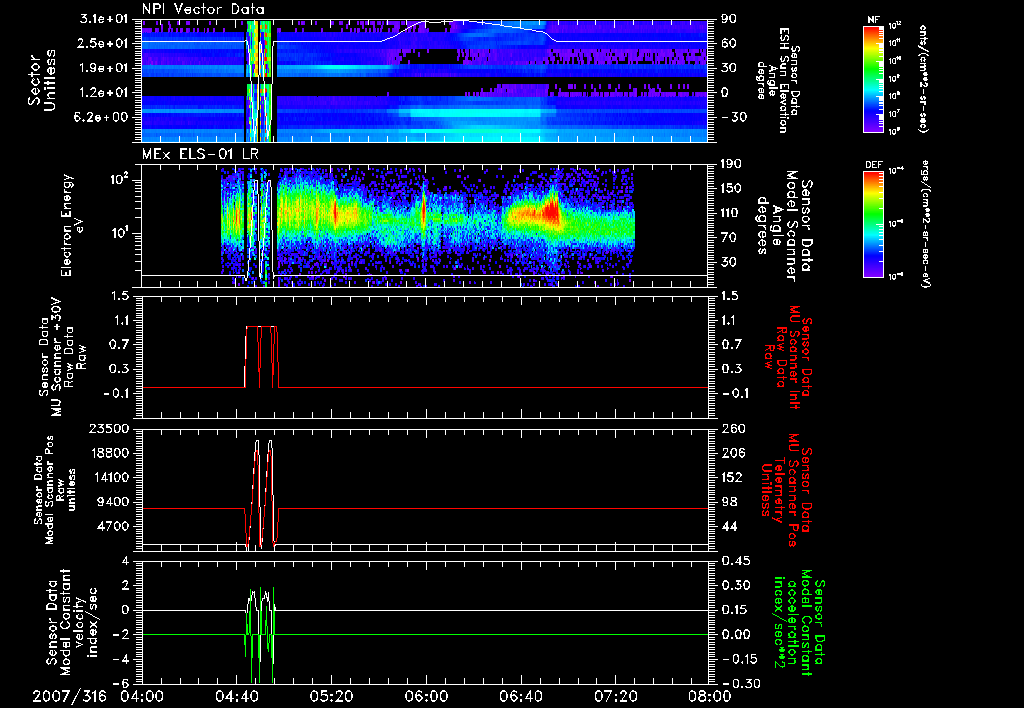
Task: Click the '152' telemetry tick label
Action: click(731, 477)
